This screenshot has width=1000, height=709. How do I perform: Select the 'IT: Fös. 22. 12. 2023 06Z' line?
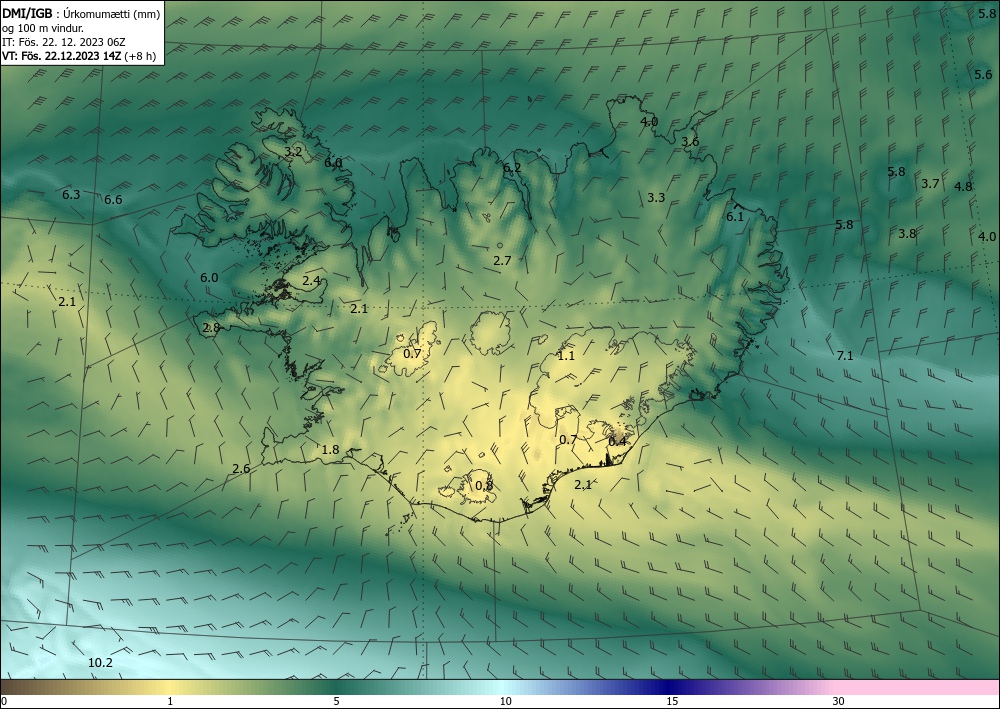(x=64, y=42)
